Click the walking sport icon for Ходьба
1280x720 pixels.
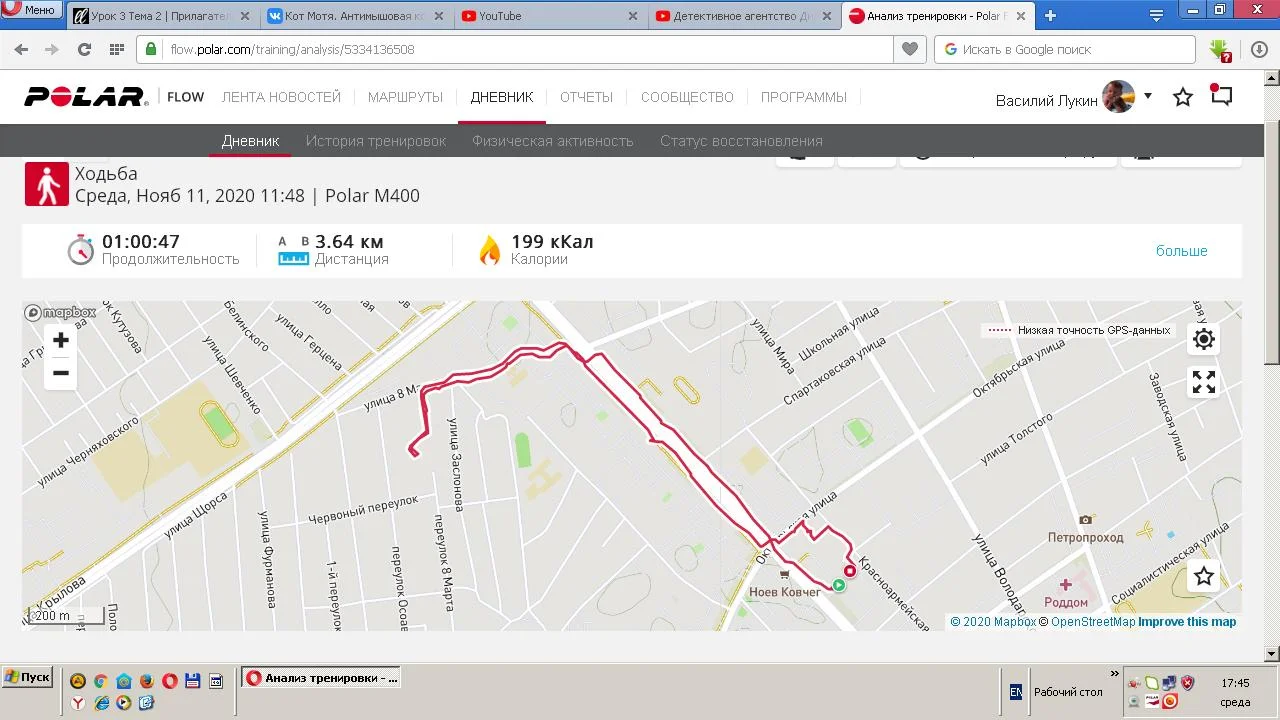coord(47,184)
